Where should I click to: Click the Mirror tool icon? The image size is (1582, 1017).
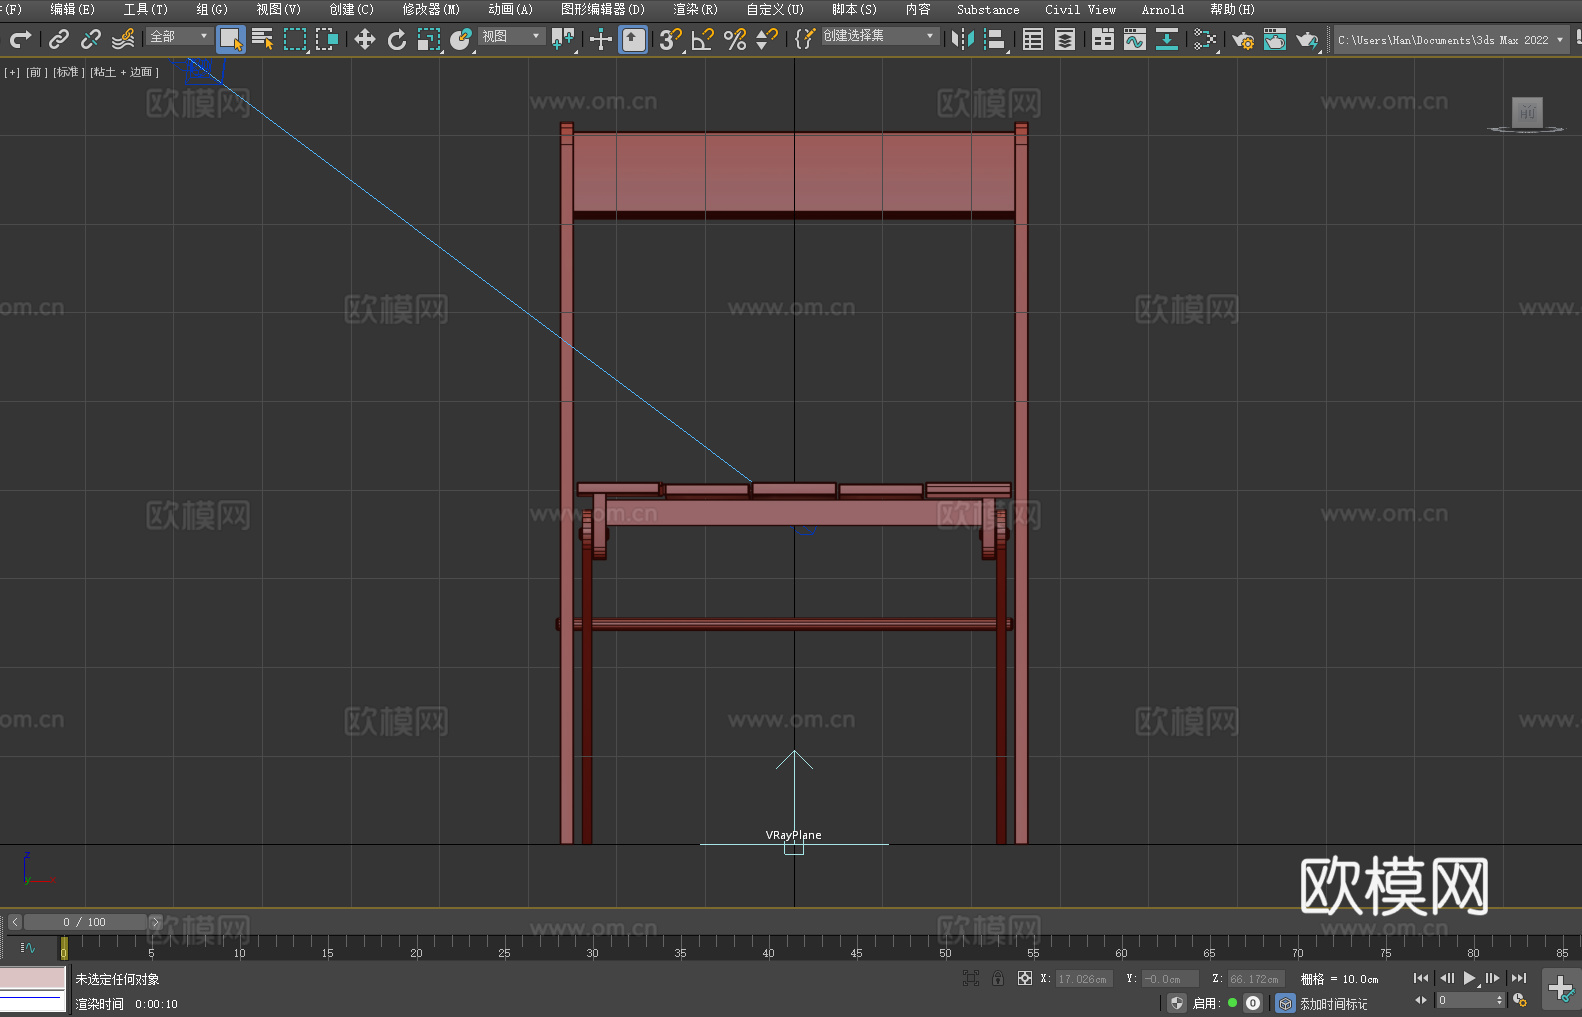962,39
